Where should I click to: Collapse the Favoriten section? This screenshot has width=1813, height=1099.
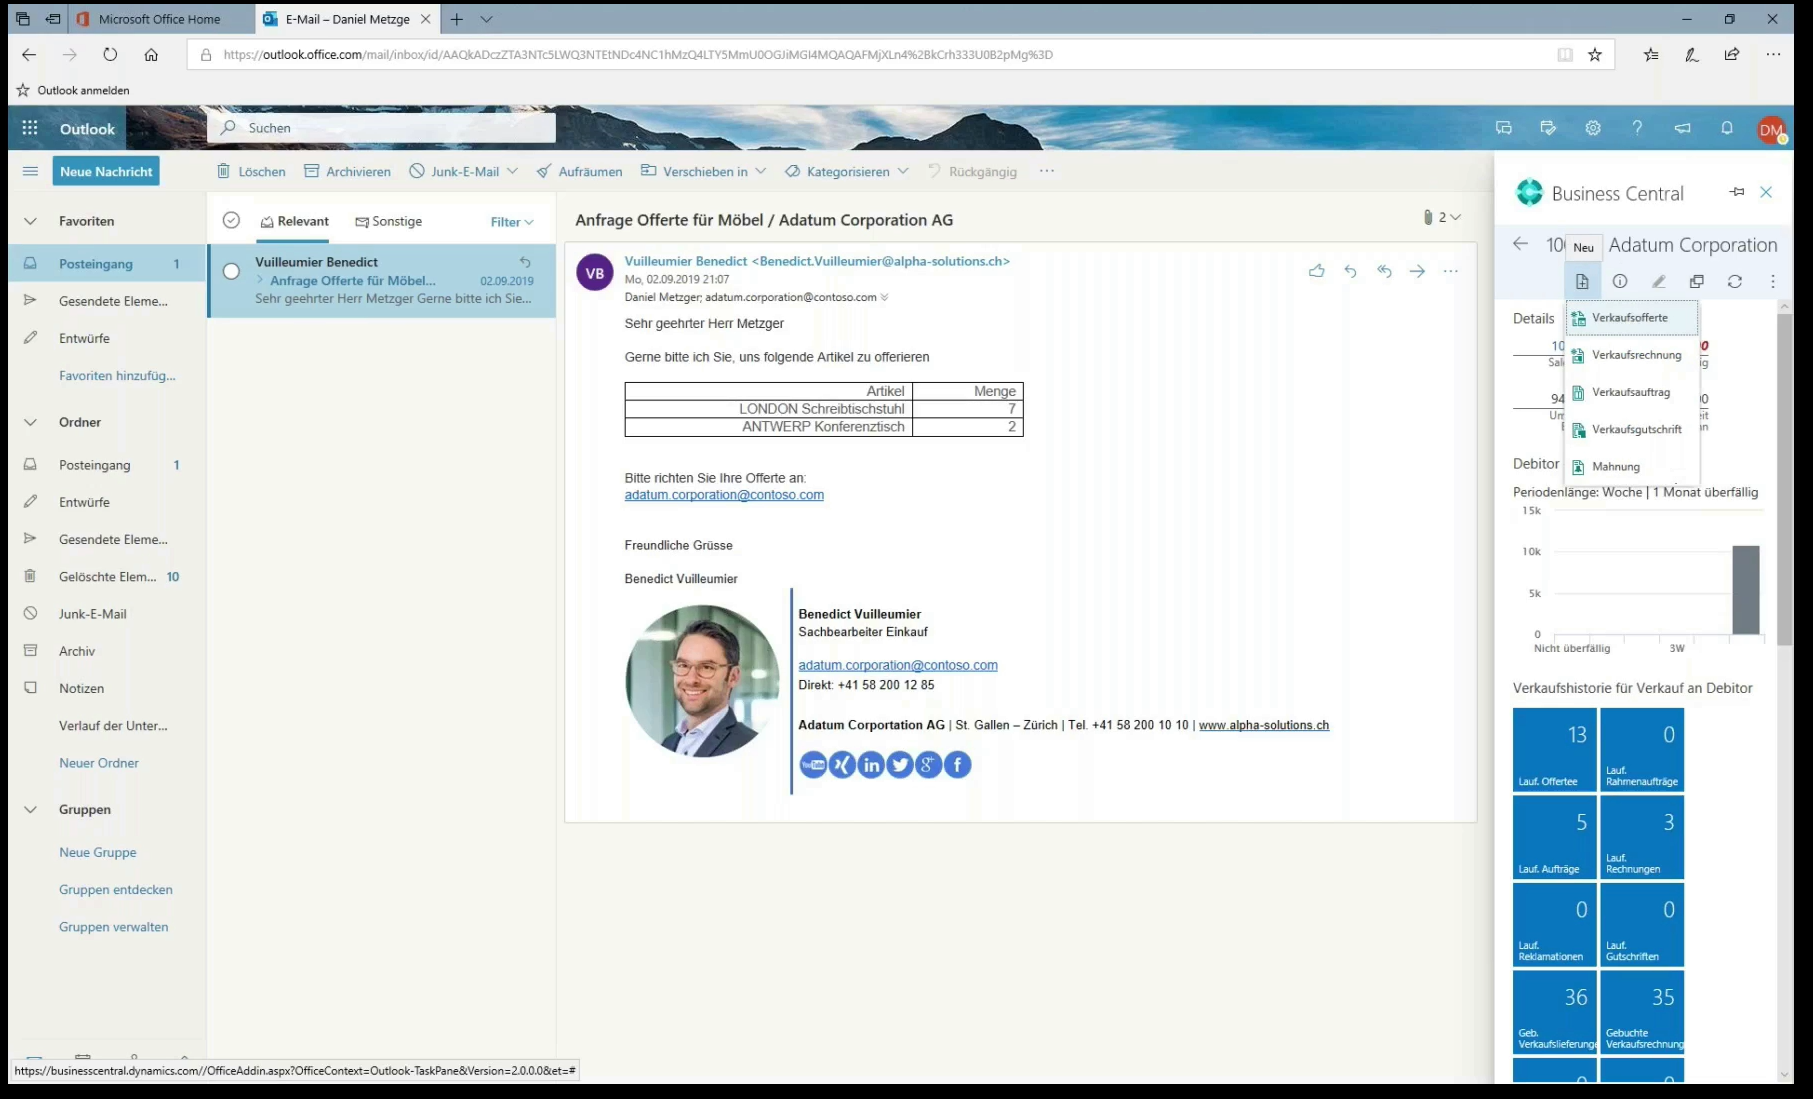[30, 221]
